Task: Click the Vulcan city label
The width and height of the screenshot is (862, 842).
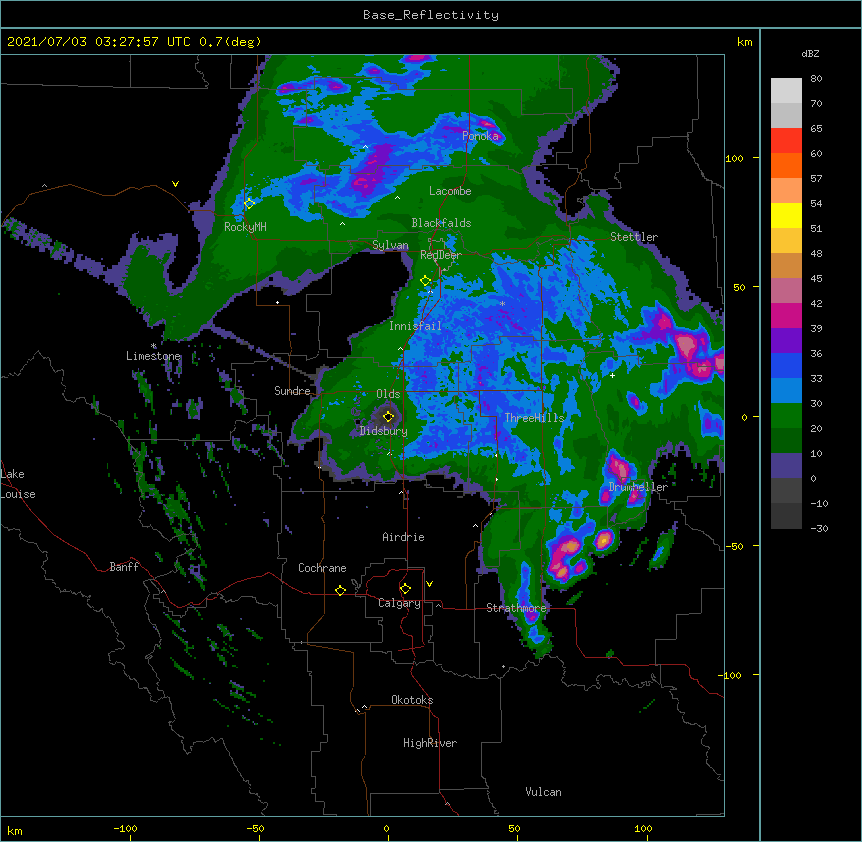Action: (x=544, y=792)
